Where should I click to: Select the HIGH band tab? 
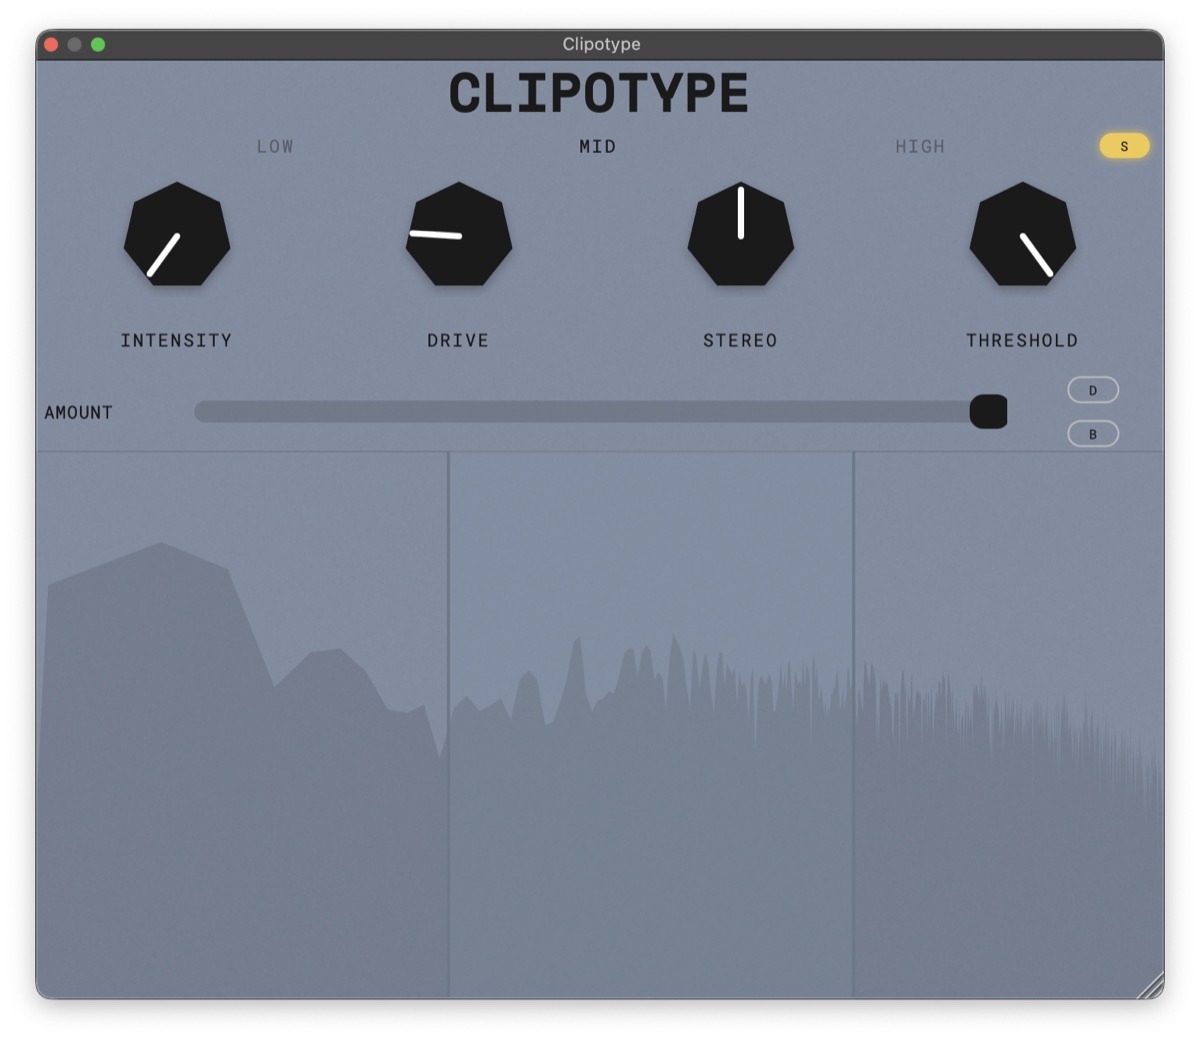click(920, 146)
